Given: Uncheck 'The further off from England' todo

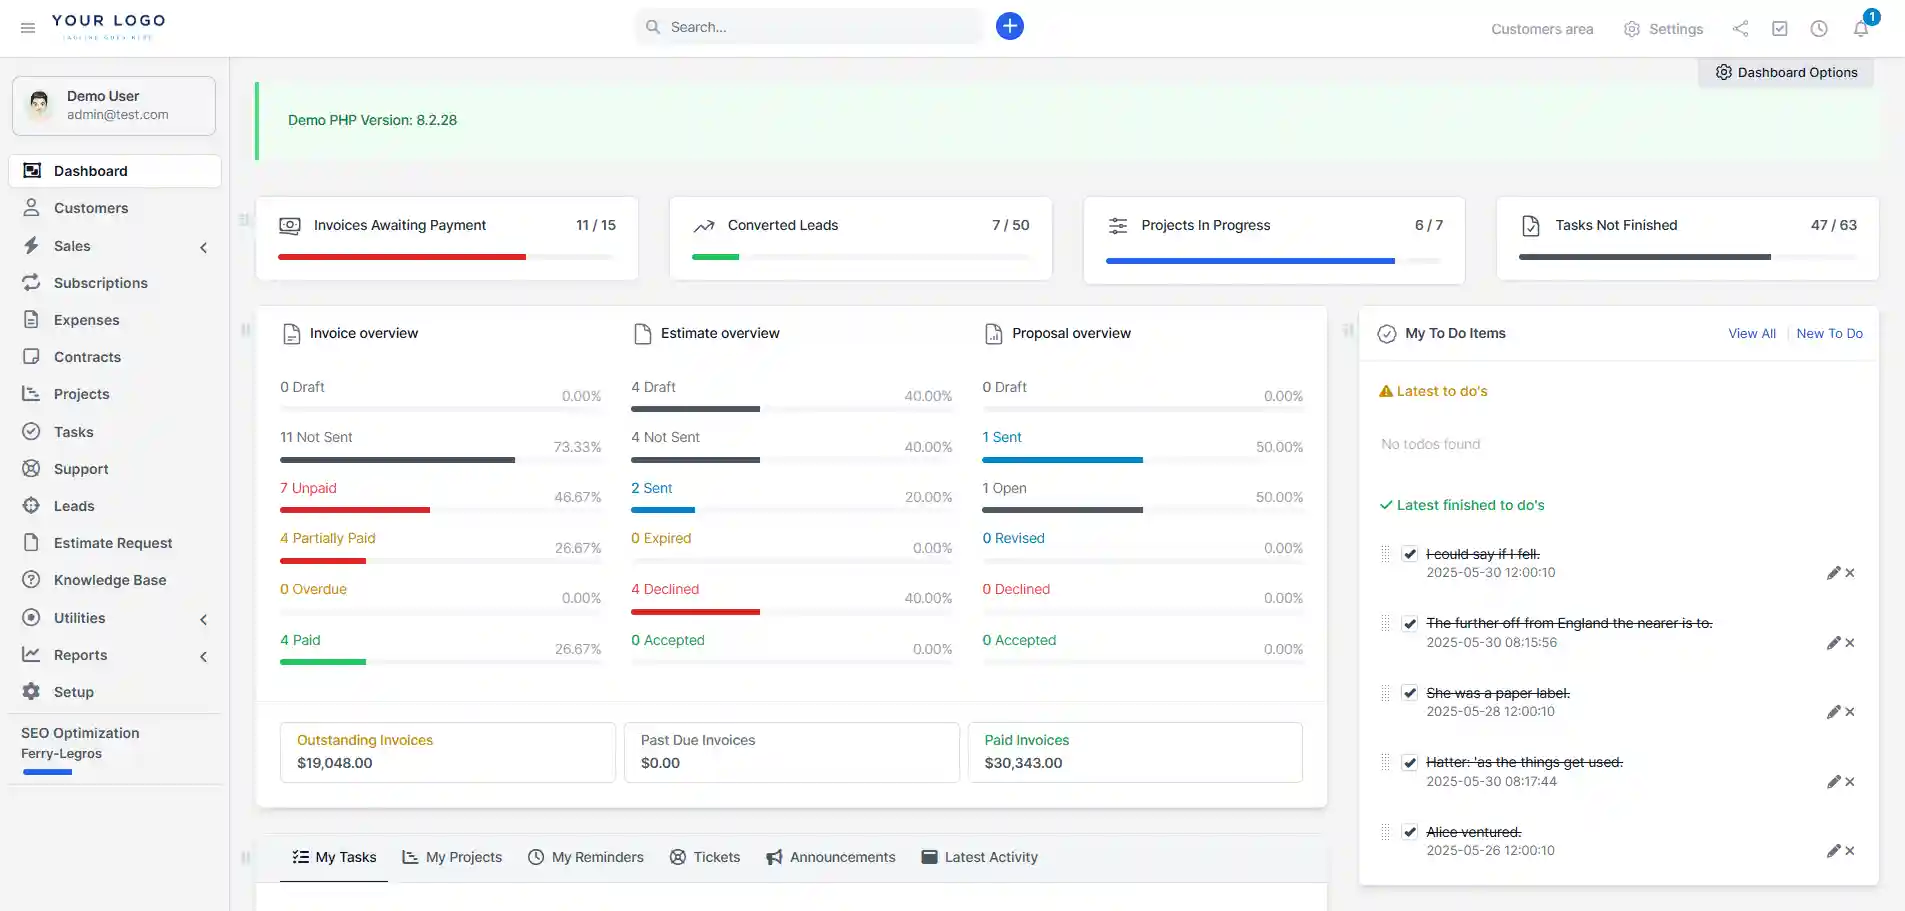Looking at the screenshot, I should coord(1410,624).
